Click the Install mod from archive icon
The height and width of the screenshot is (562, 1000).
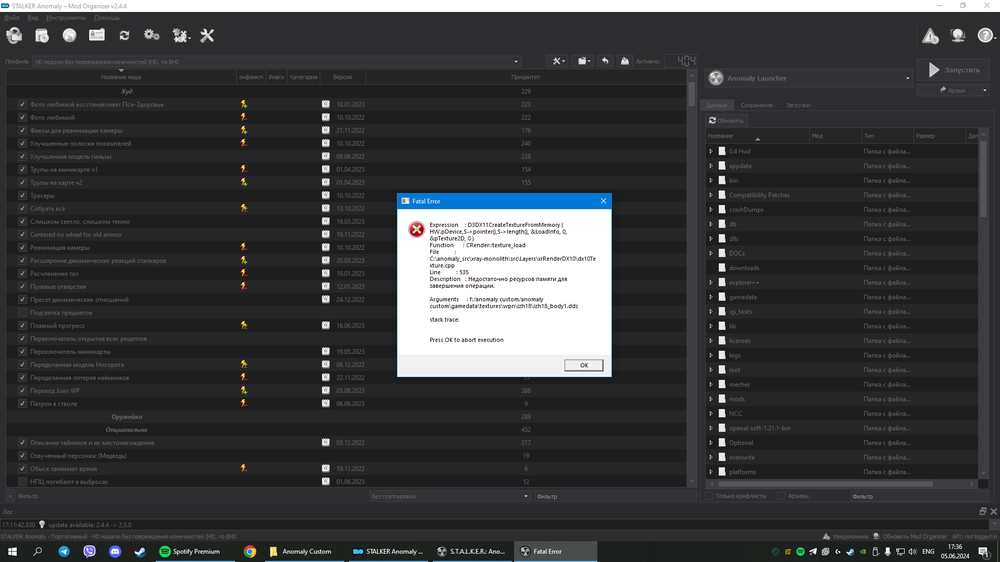[42, 36]
